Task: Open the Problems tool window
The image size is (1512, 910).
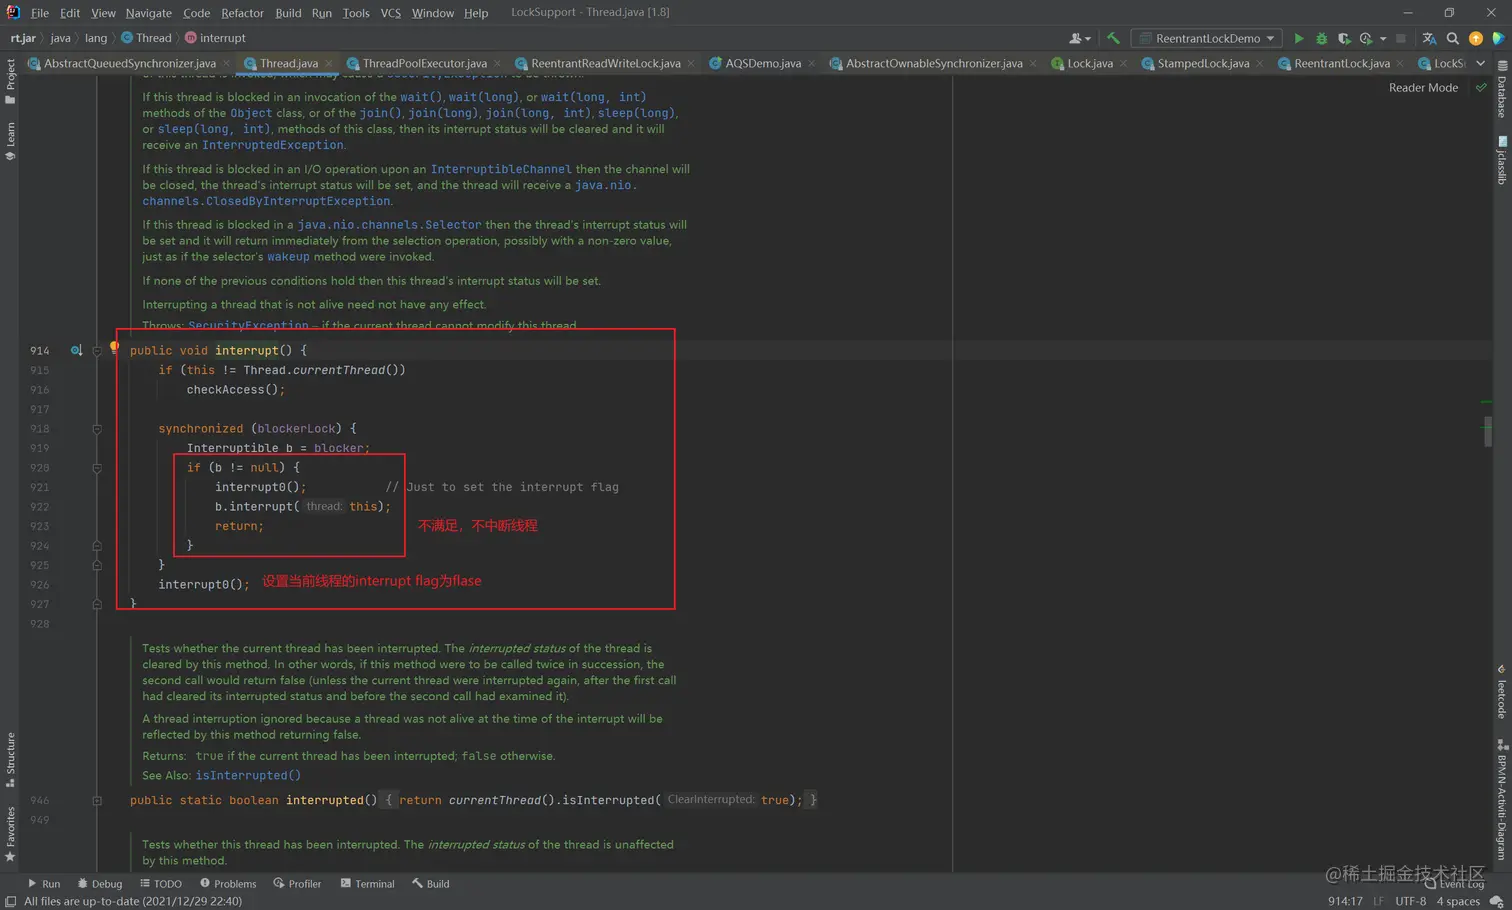Action: [x=228, y=884]
